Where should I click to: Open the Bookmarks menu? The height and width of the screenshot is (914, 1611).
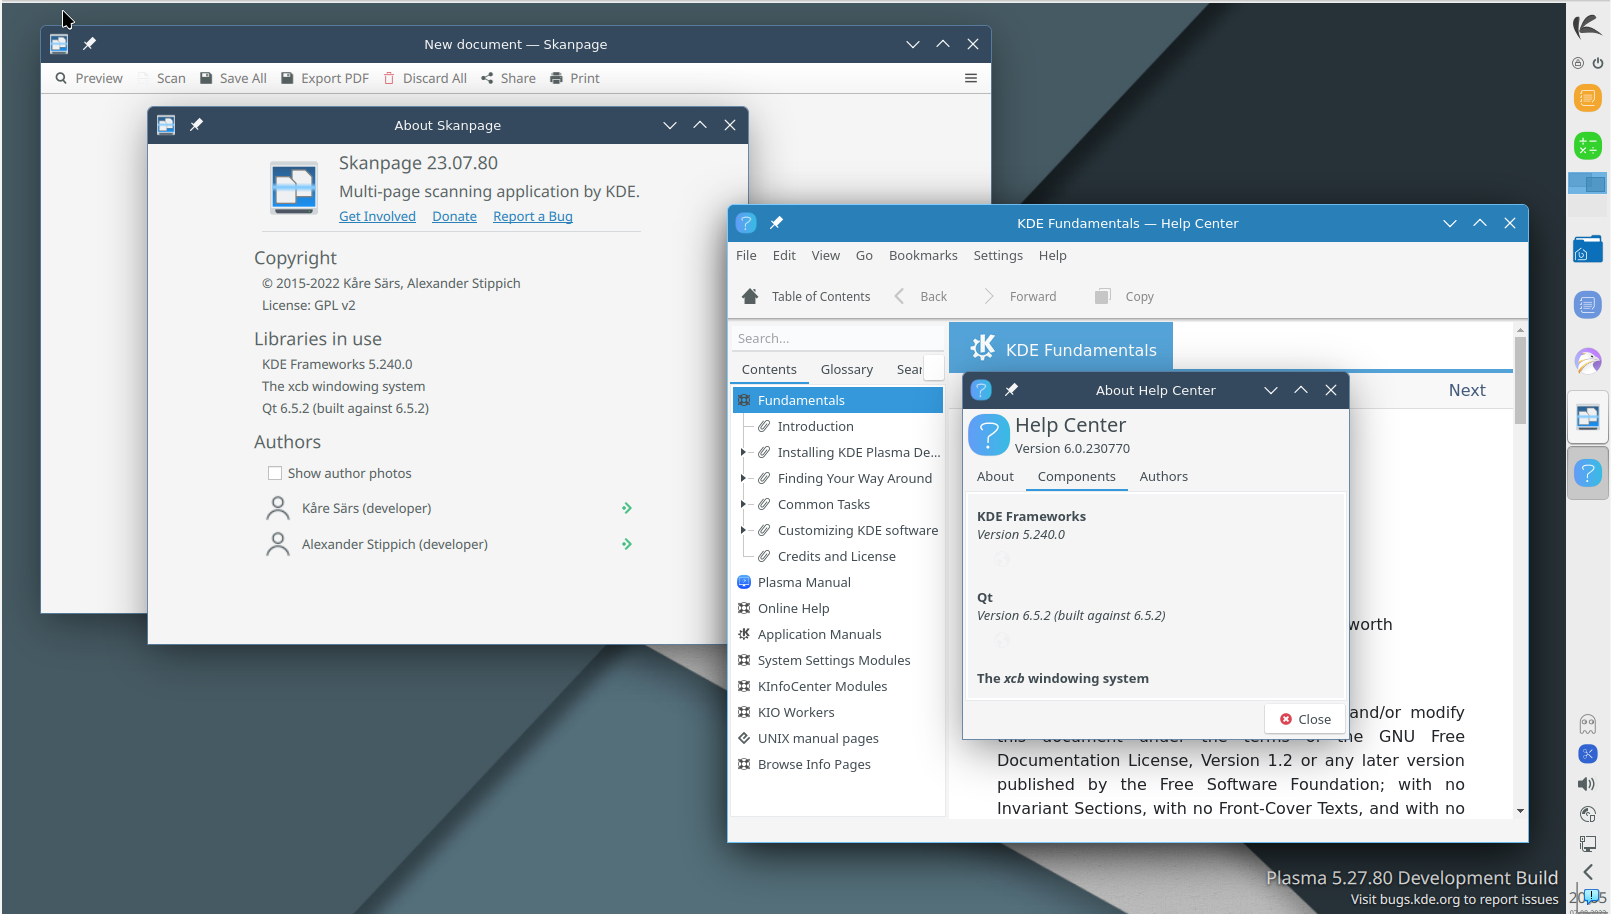[x=922, y=255]
